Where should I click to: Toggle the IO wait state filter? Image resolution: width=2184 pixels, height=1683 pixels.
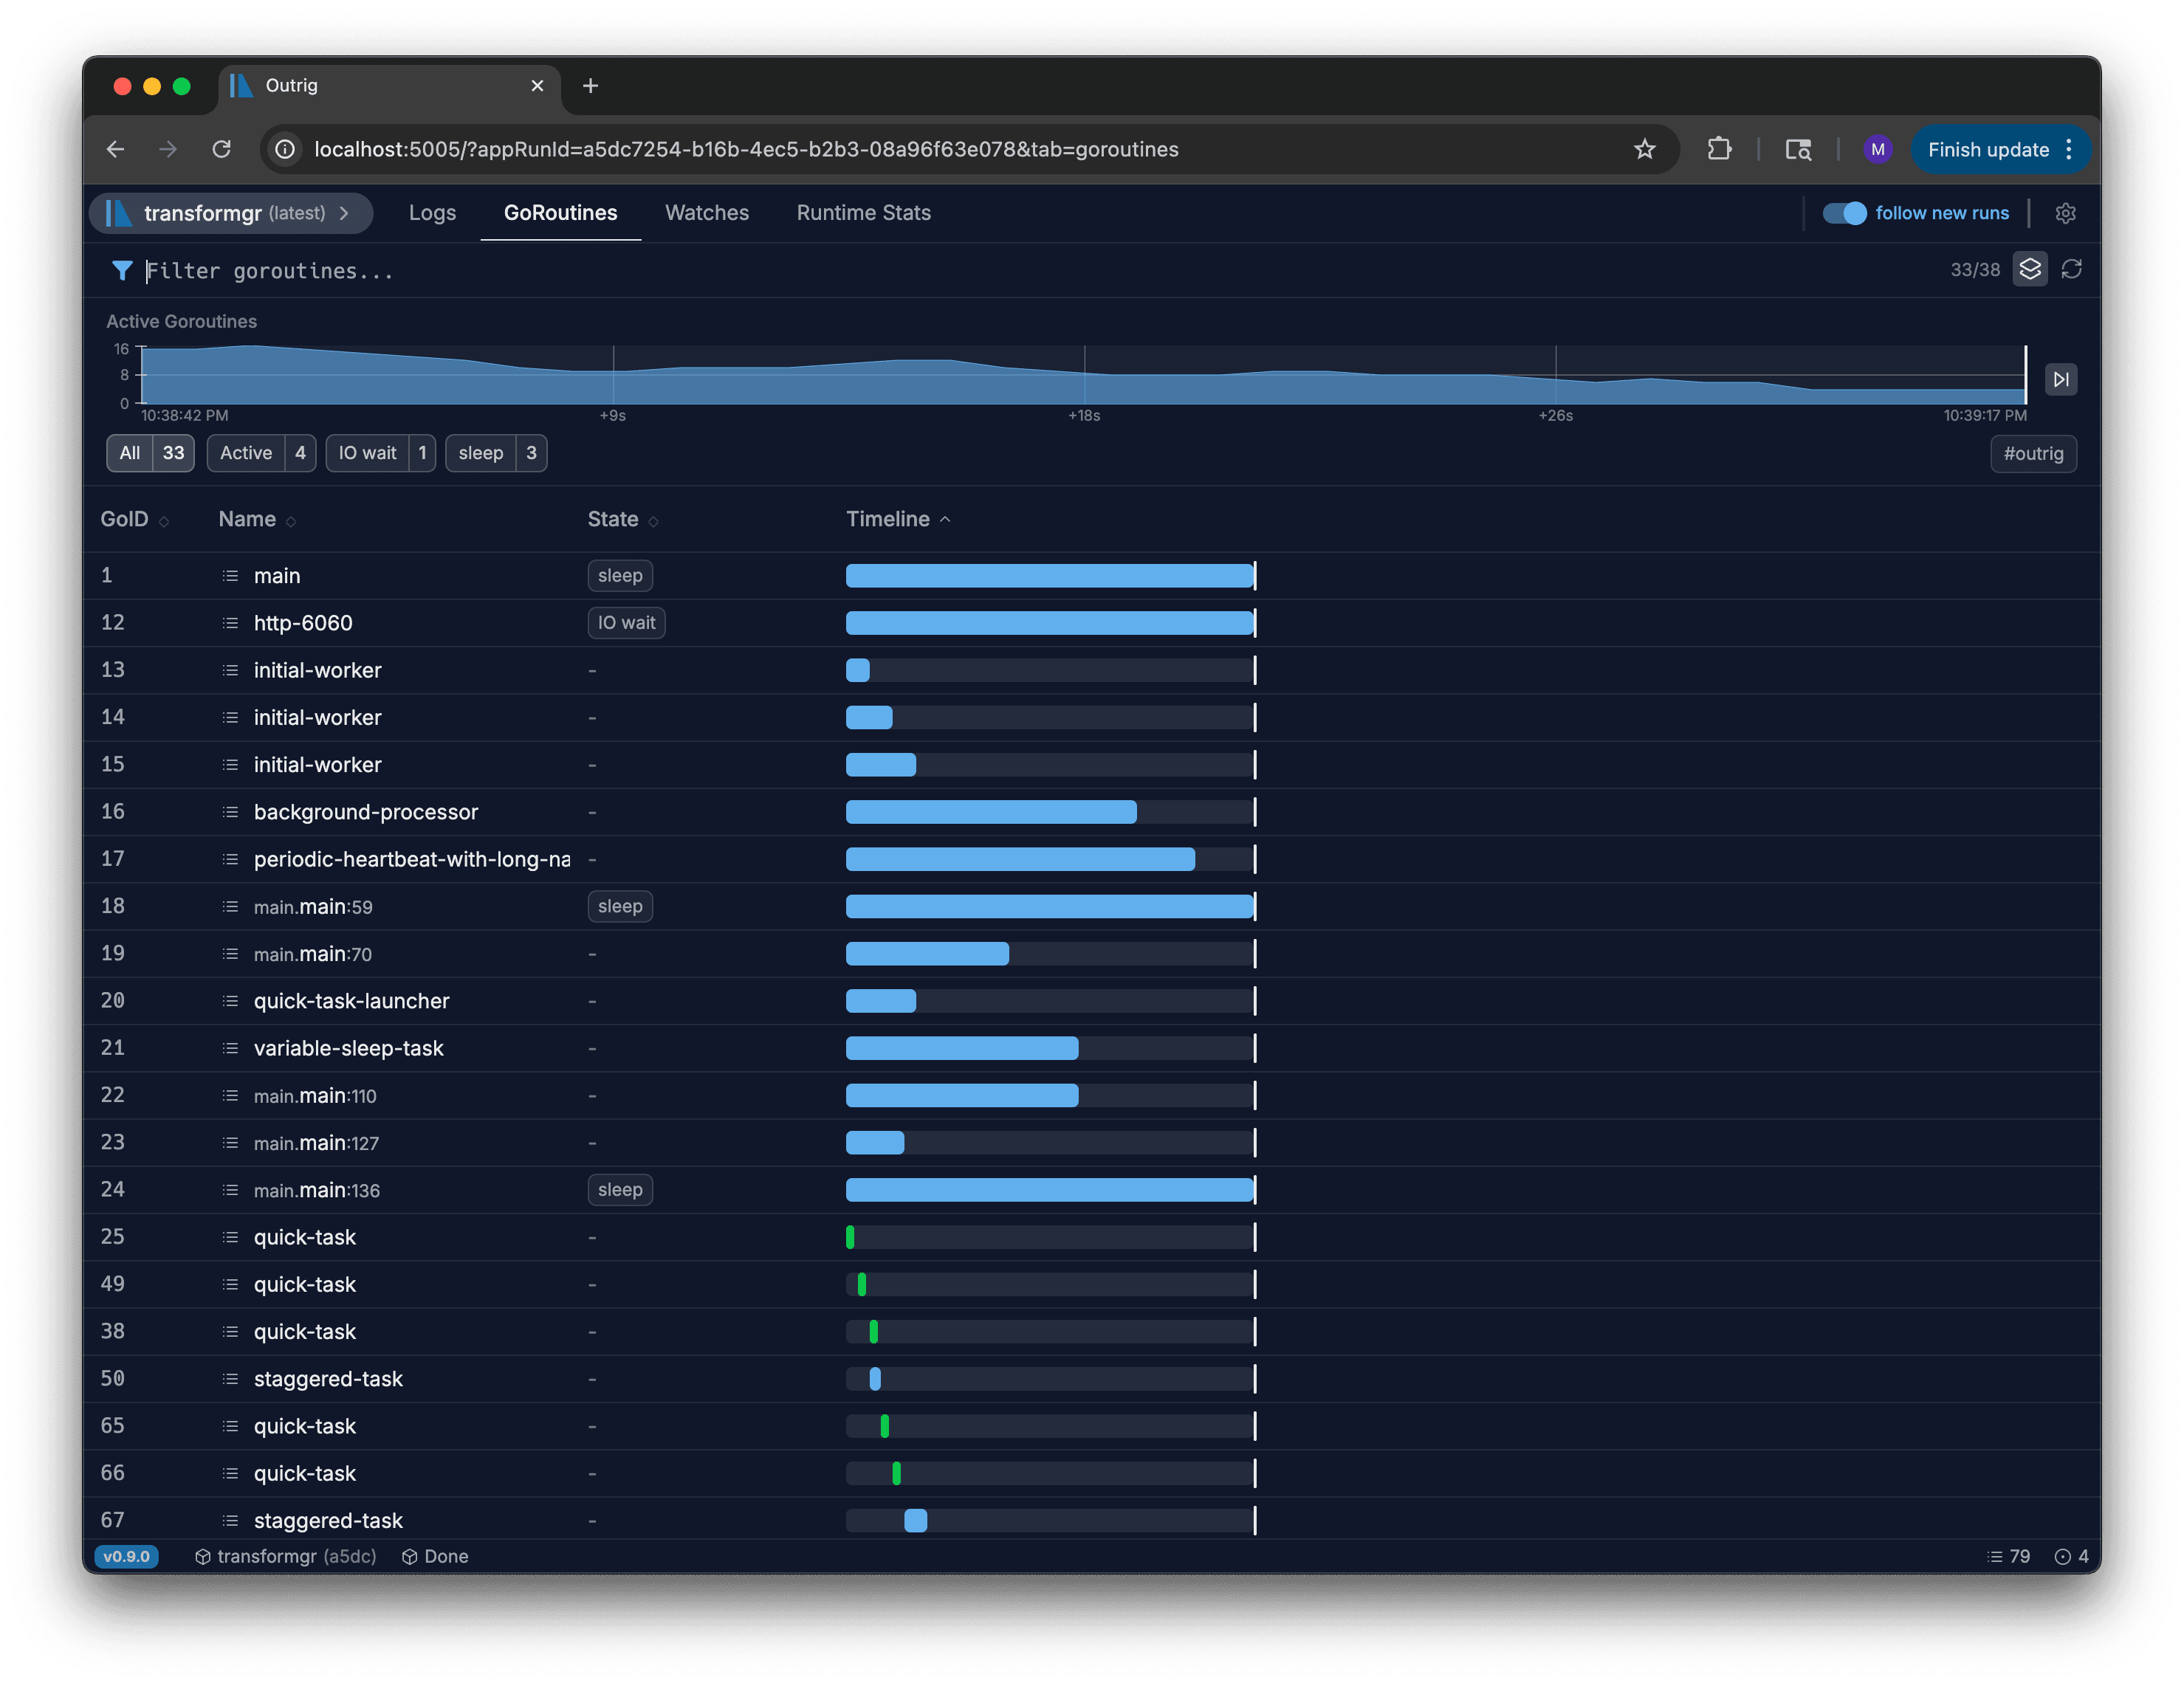380,453
